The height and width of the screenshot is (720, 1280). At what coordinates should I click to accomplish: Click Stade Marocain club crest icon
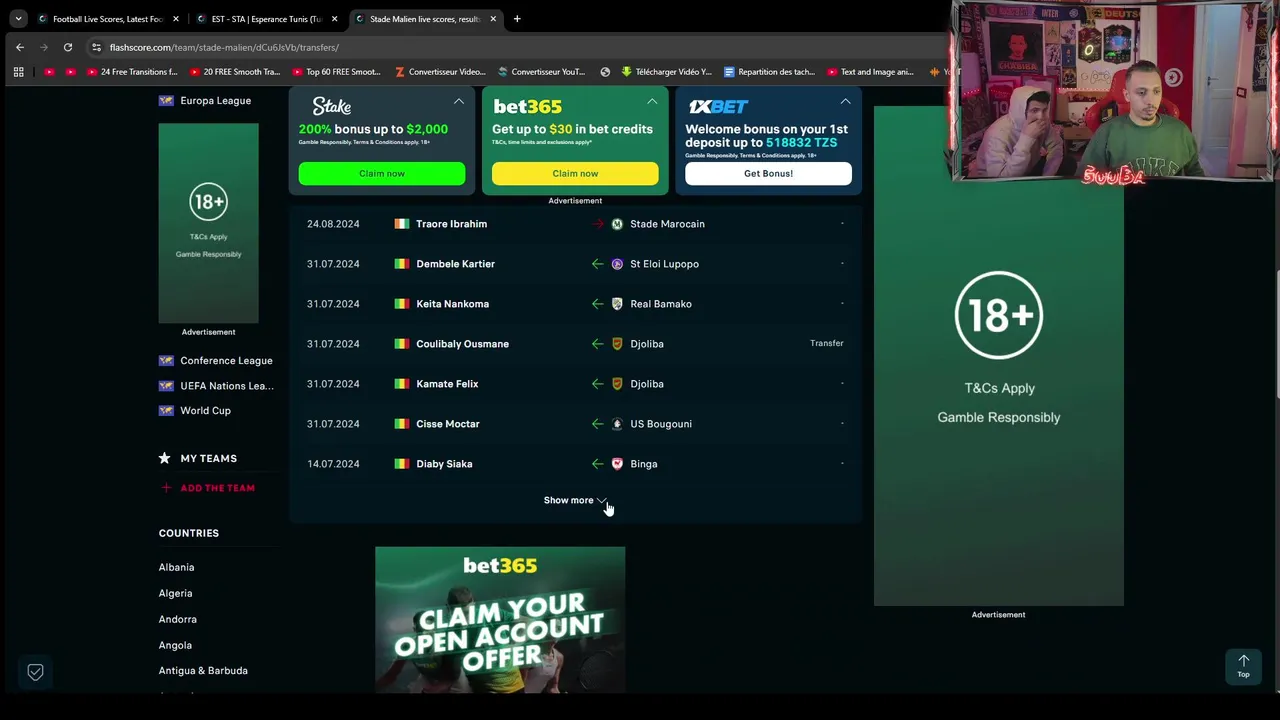[617, 224]
